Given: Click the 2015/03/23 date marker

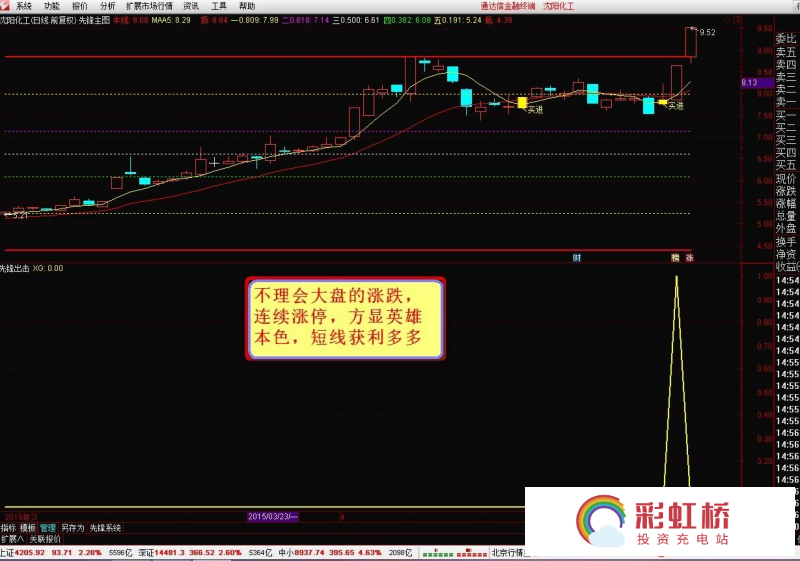Looking at the screenshot, I should (x=272, y=516).
